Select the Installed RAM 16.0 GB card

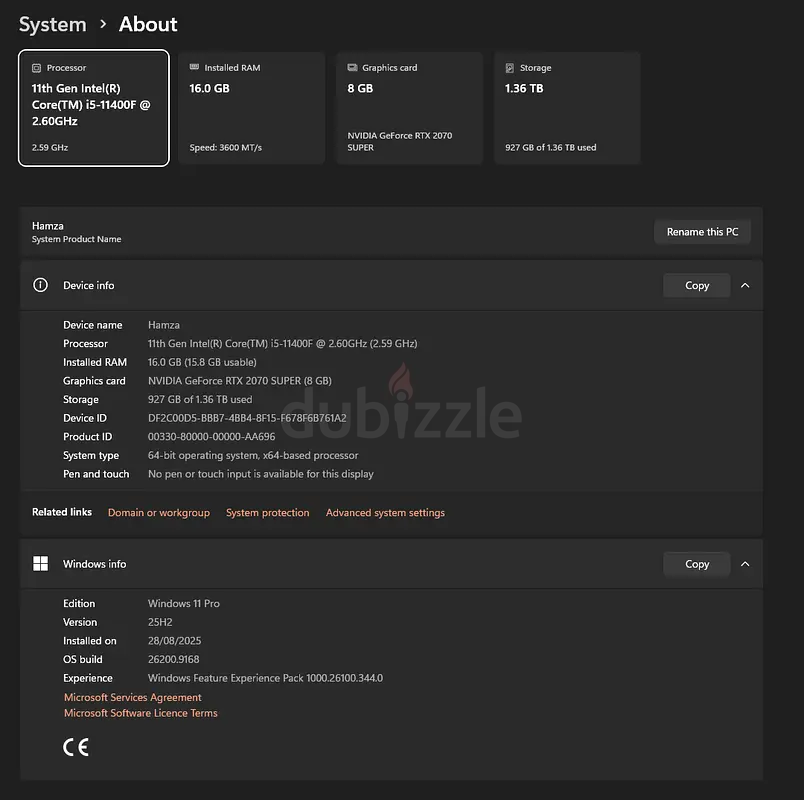click(251, 108)
